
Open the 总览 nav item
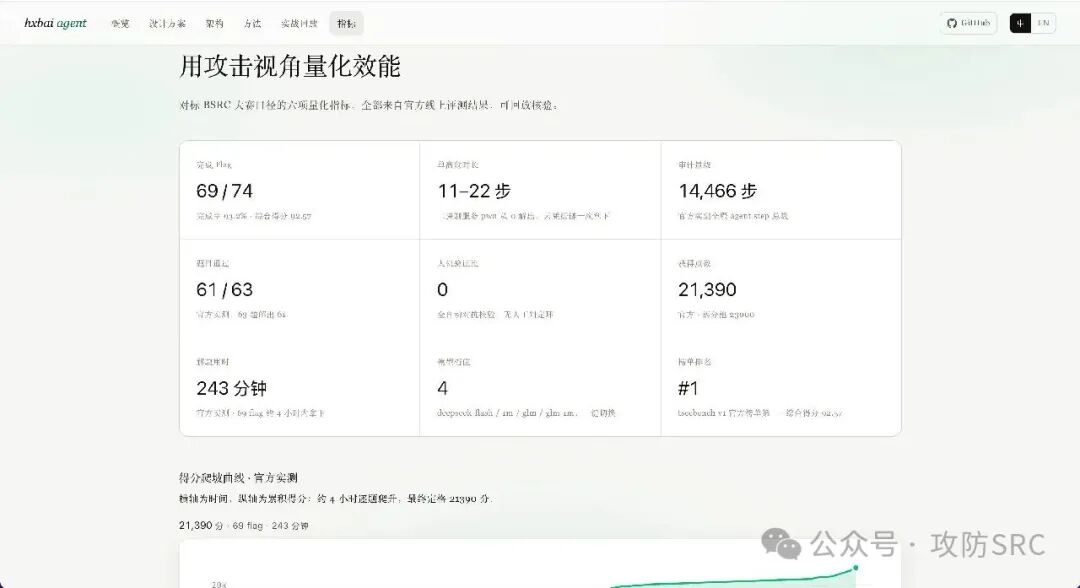(x=121, y=23)
